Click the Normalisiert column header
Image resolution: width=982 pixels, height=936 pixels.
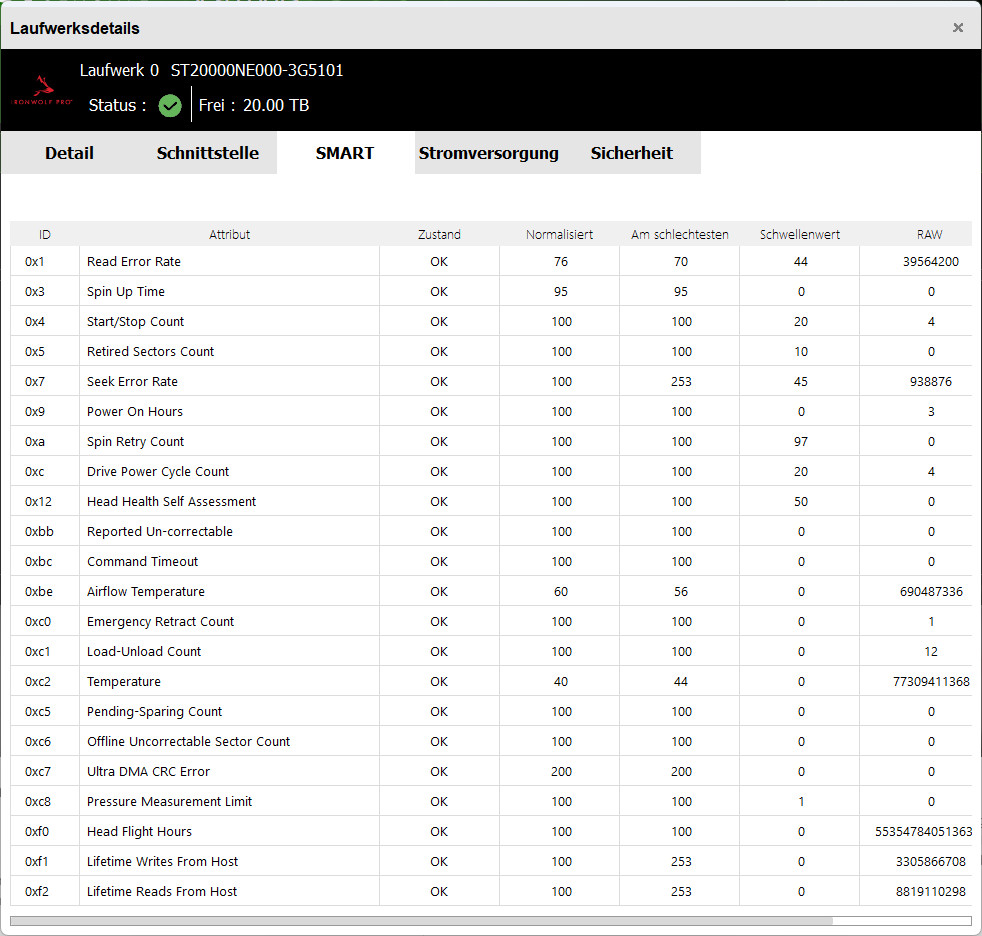coord(559,235)
